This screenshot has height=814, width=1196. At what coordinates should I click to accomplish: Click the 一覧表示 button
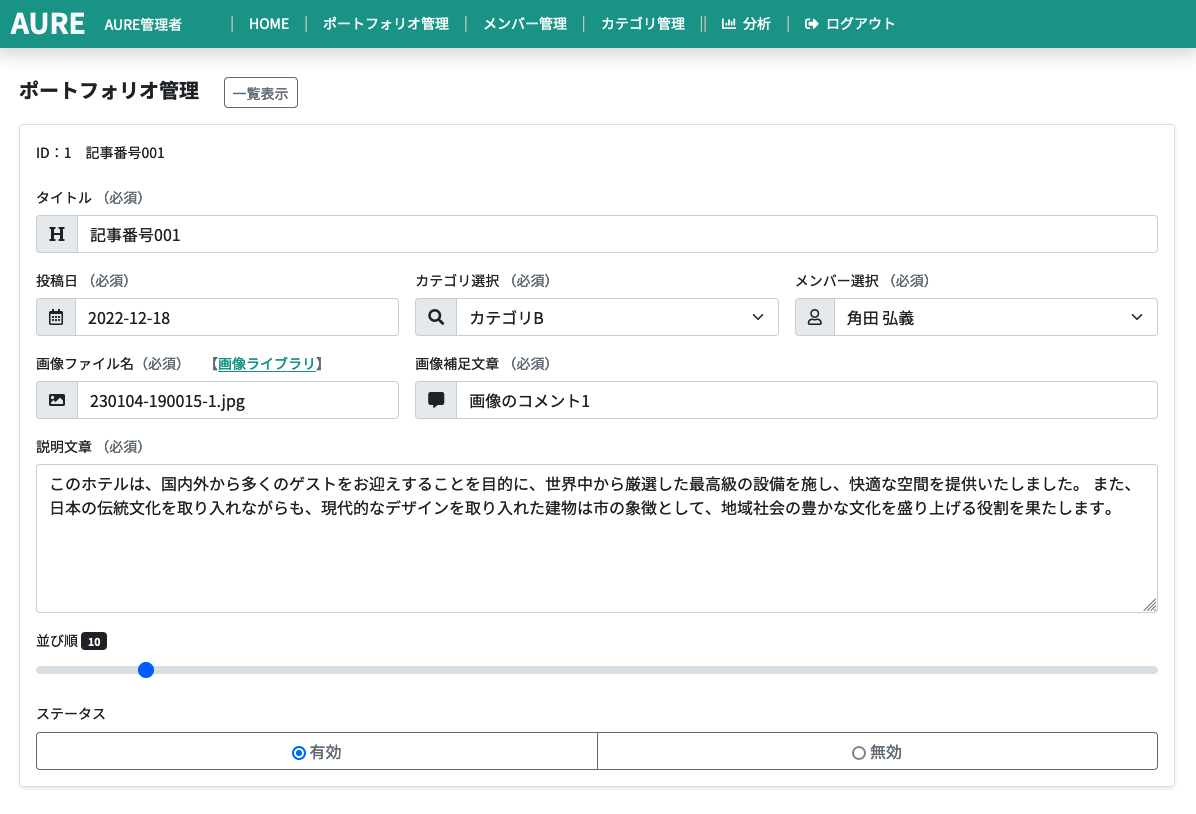(x=260, y=93)
